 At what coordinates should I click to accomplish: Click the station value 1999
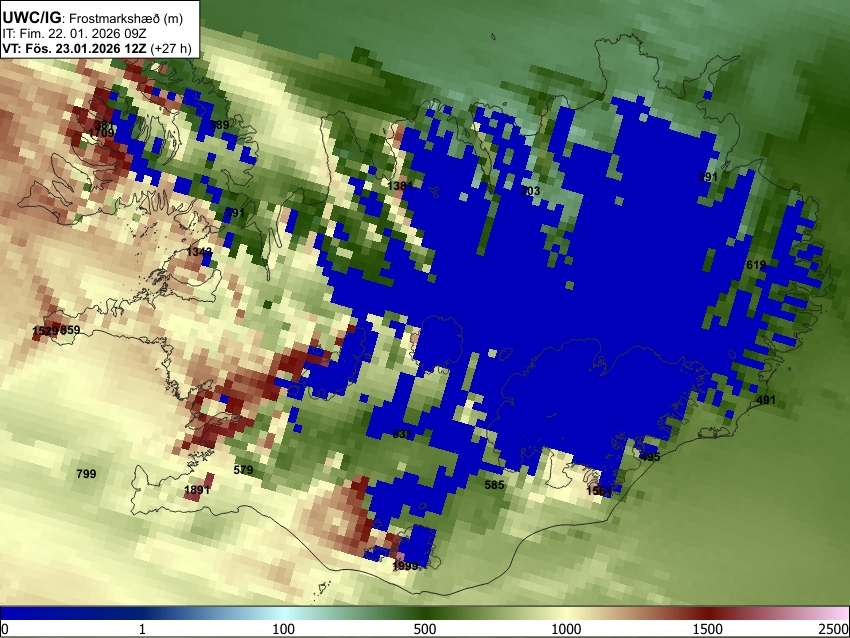pyautogui.click(x=405, y=566)
